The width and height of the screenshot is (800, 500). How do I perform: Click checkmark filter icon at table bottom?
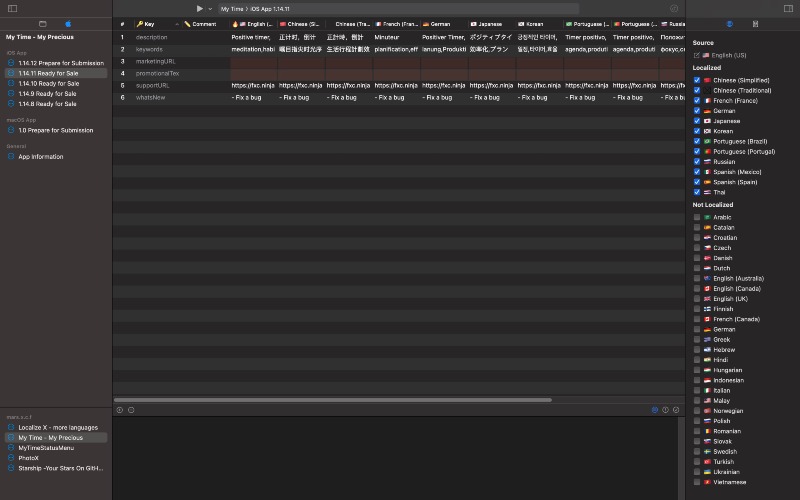[x=676, y=410]
